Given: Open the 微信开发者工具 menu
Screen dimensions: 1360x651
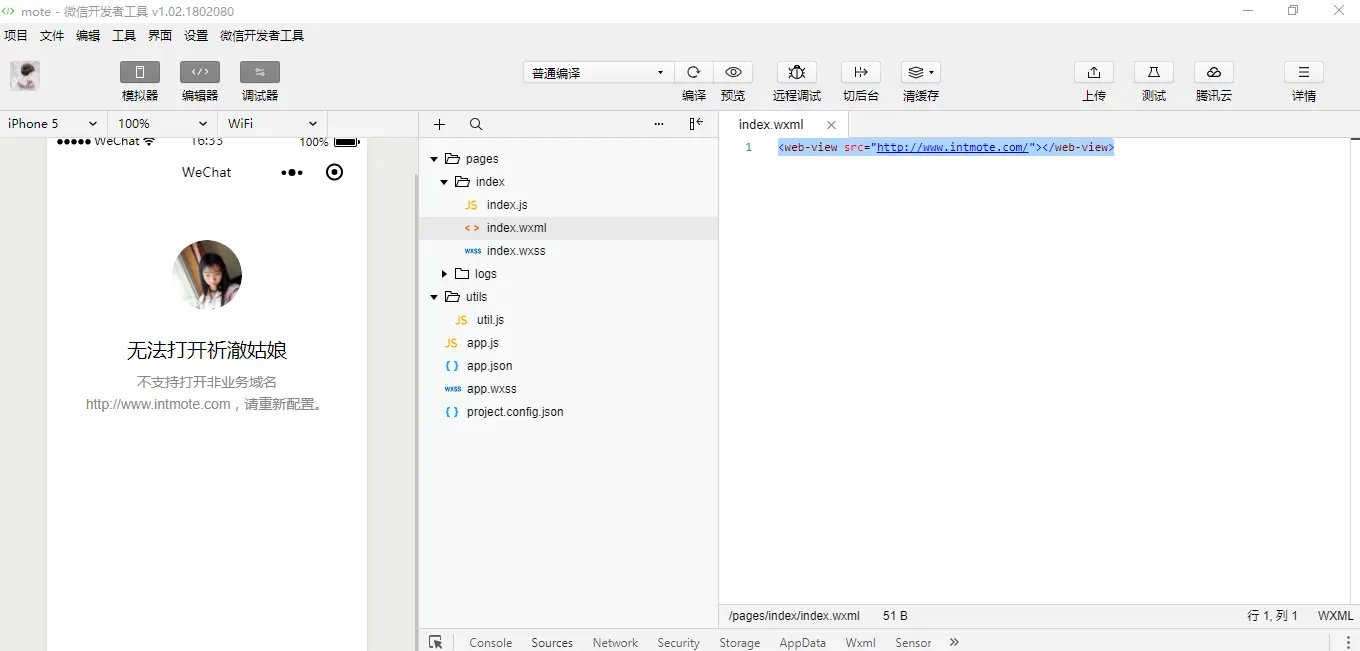Looking at the screenshot, I should tap(262, 35).
